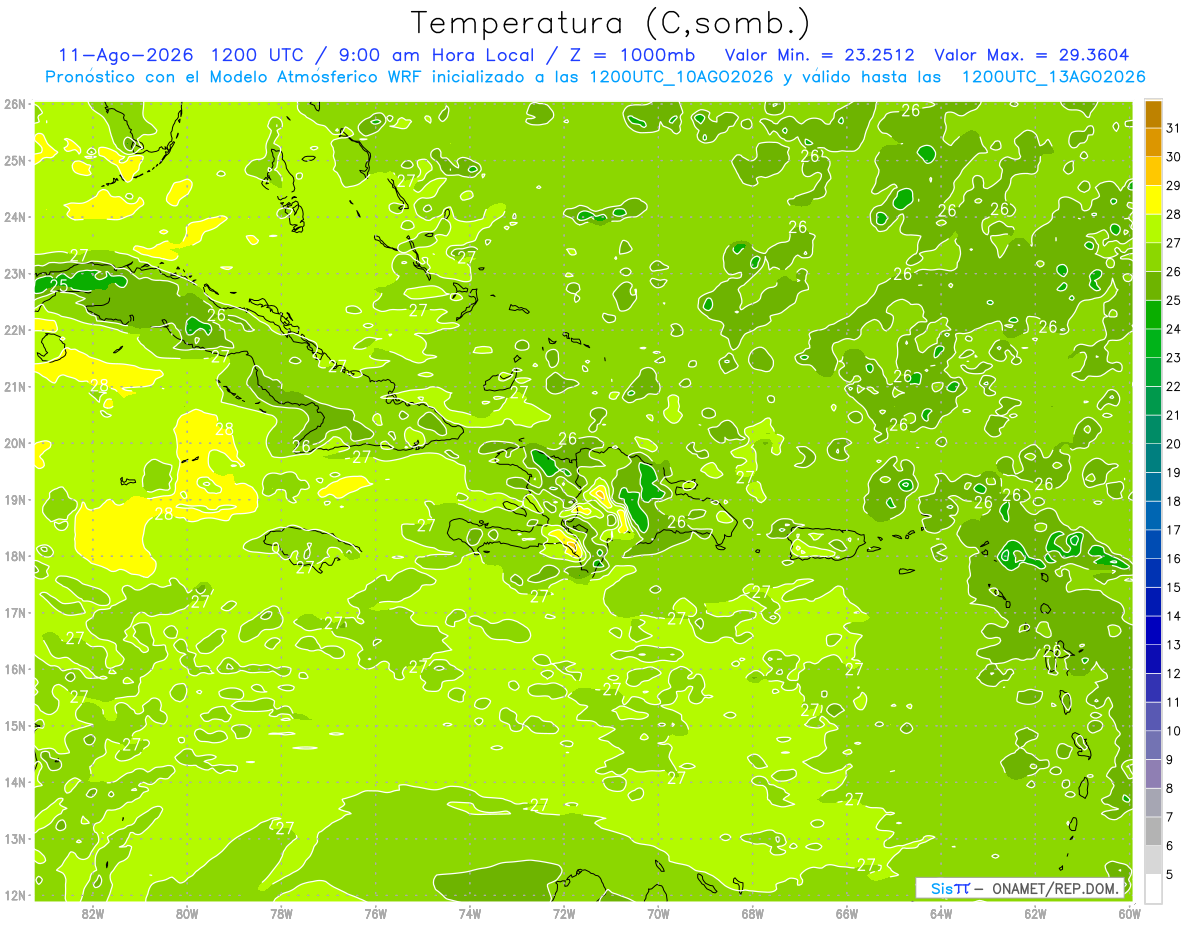Image resolution: width=1200 pixels, height=927 pixels.
Task: Click the "62W" longitude axis label
Action: pyautogui.click(x=1035, y=913)
